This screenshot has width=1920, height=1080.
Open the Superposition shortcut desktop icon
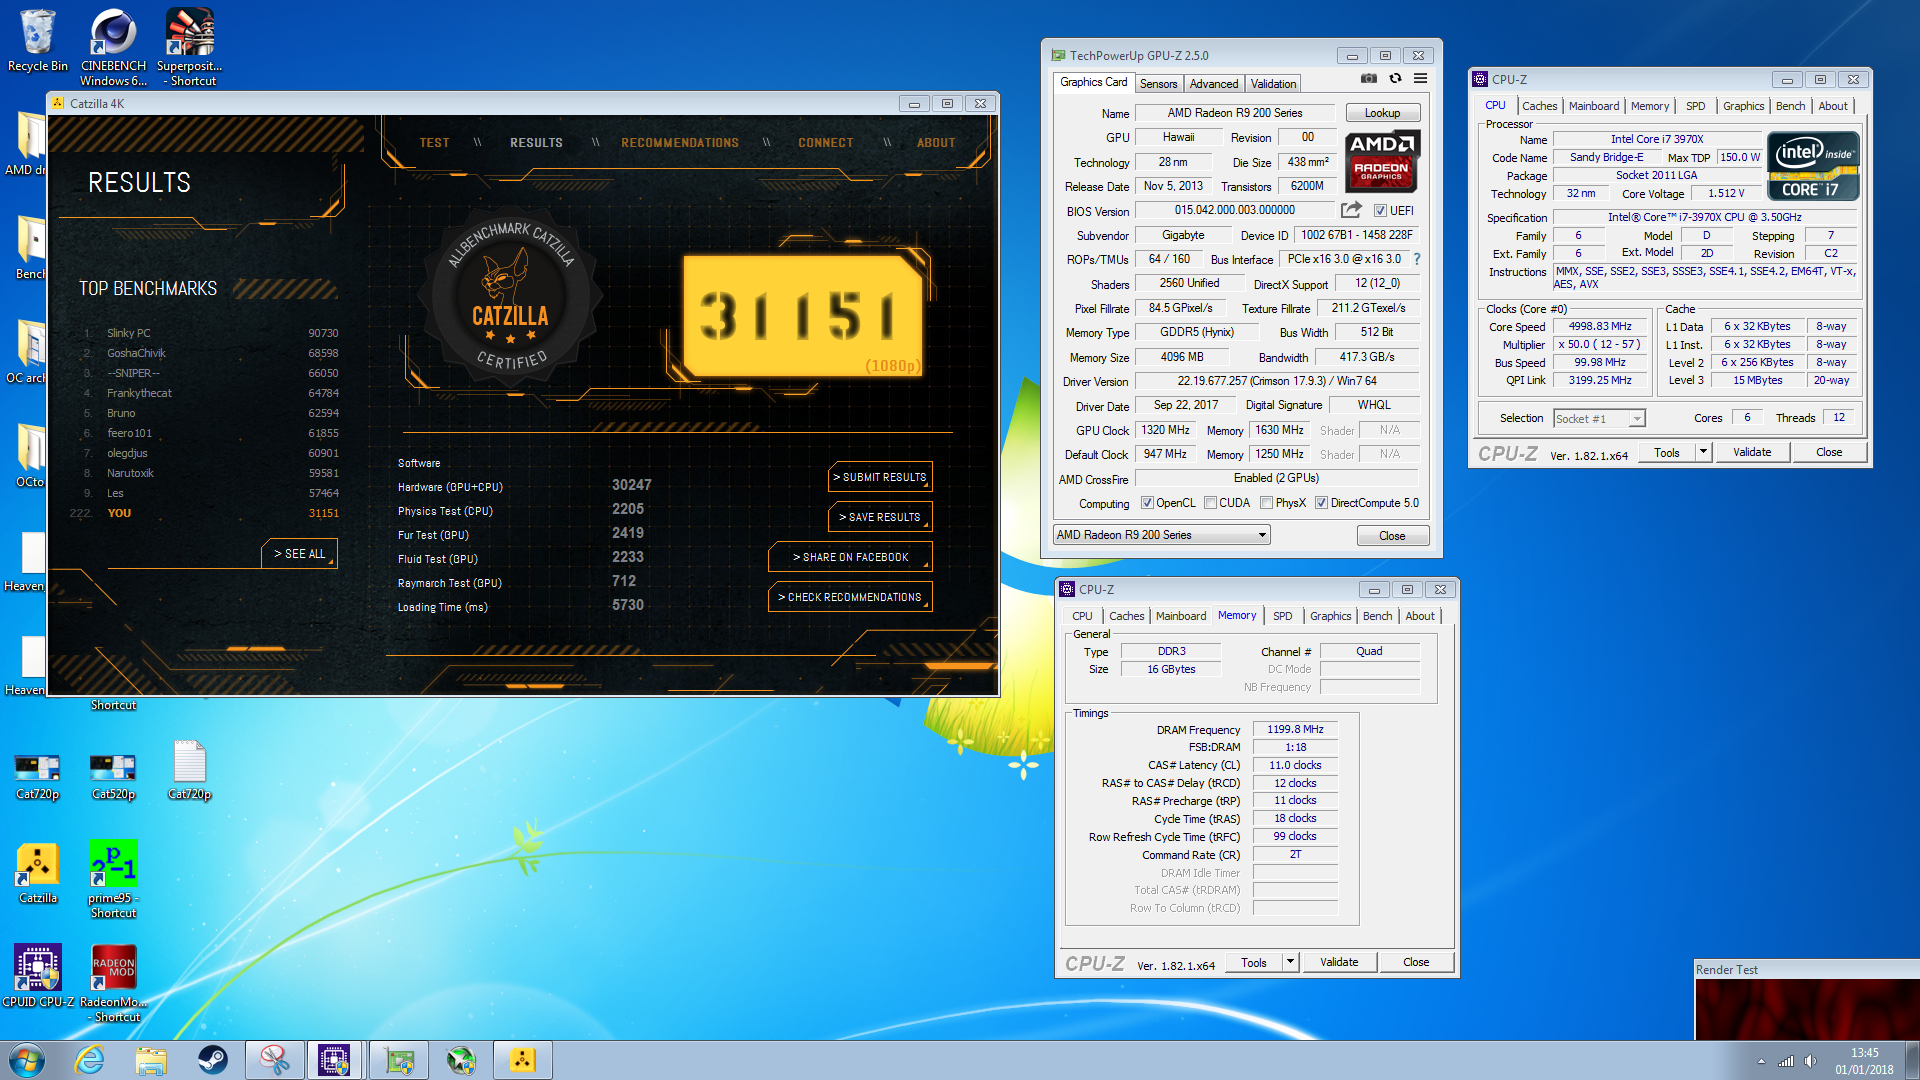(x=189, y=47)
